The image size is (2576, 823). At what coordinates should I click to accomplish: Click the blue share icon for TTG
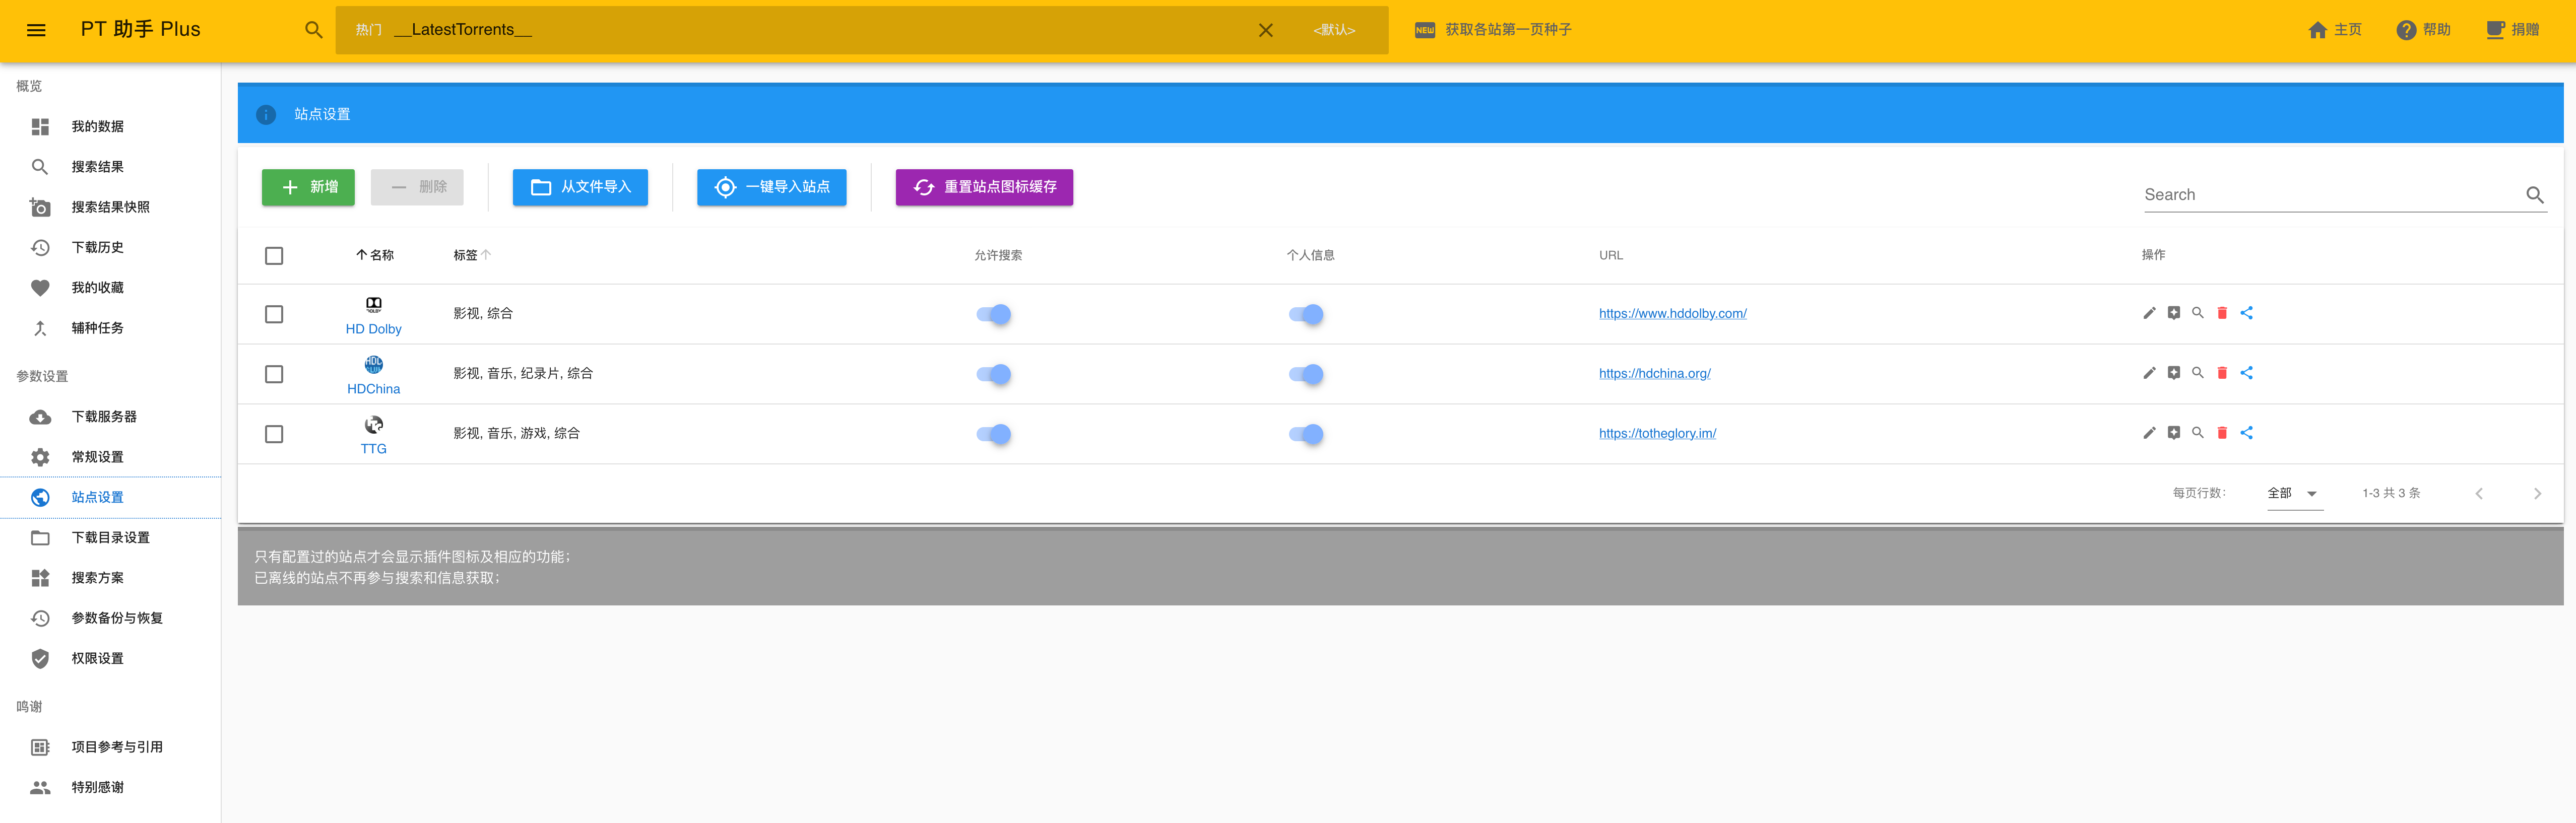[x=2246, y=433]
